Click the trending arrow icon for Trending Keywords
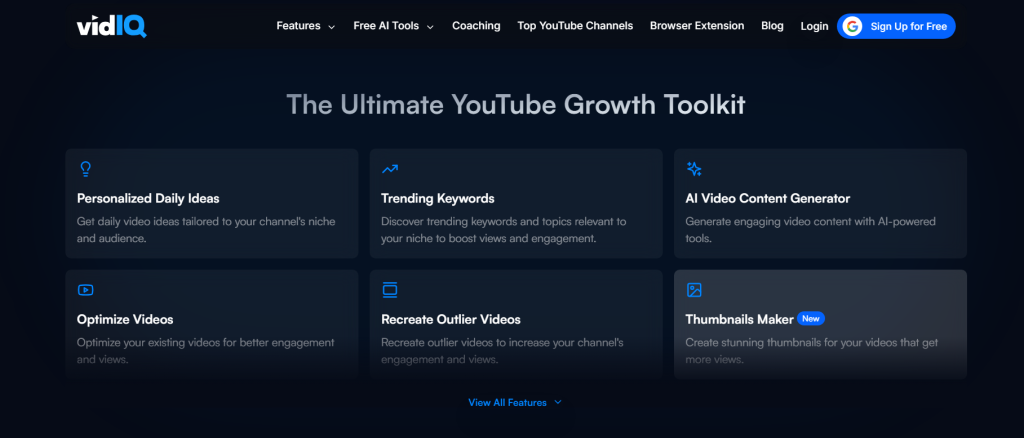Viewport: 1024px width, 438px height. (x=390, y=169)
